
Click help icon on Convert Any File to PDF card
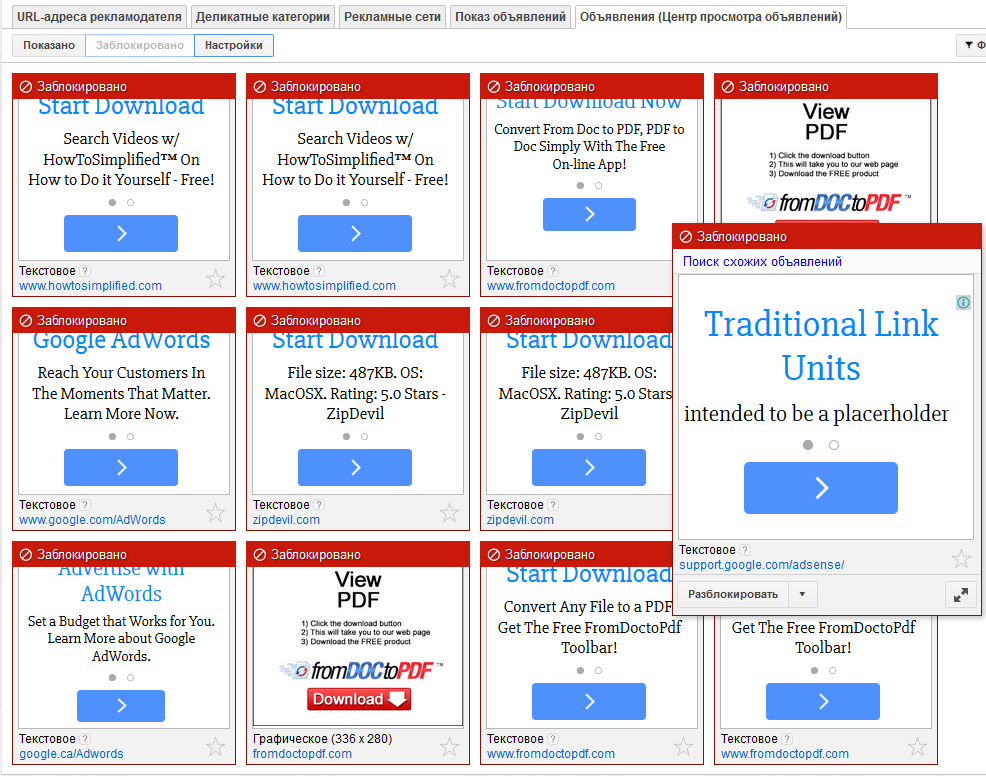point(553,739)
